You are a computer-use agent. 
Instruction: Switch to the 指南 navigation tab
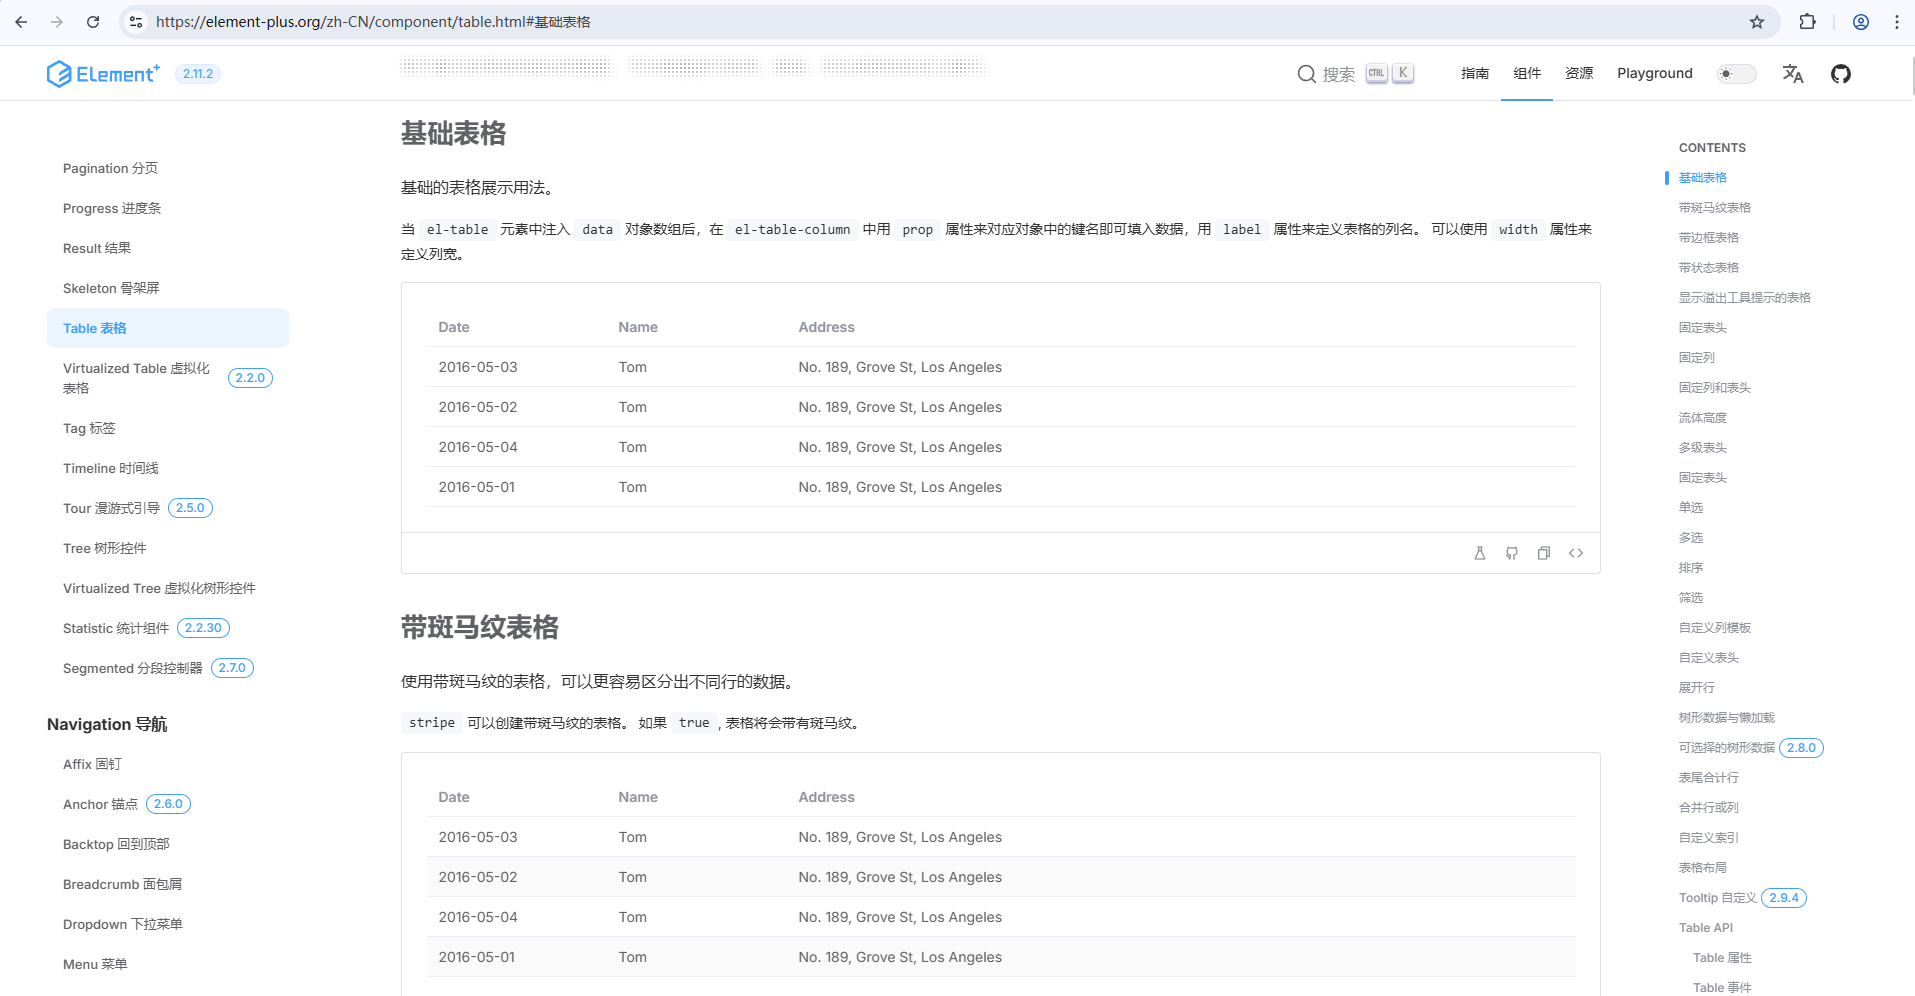[1474, 73]
